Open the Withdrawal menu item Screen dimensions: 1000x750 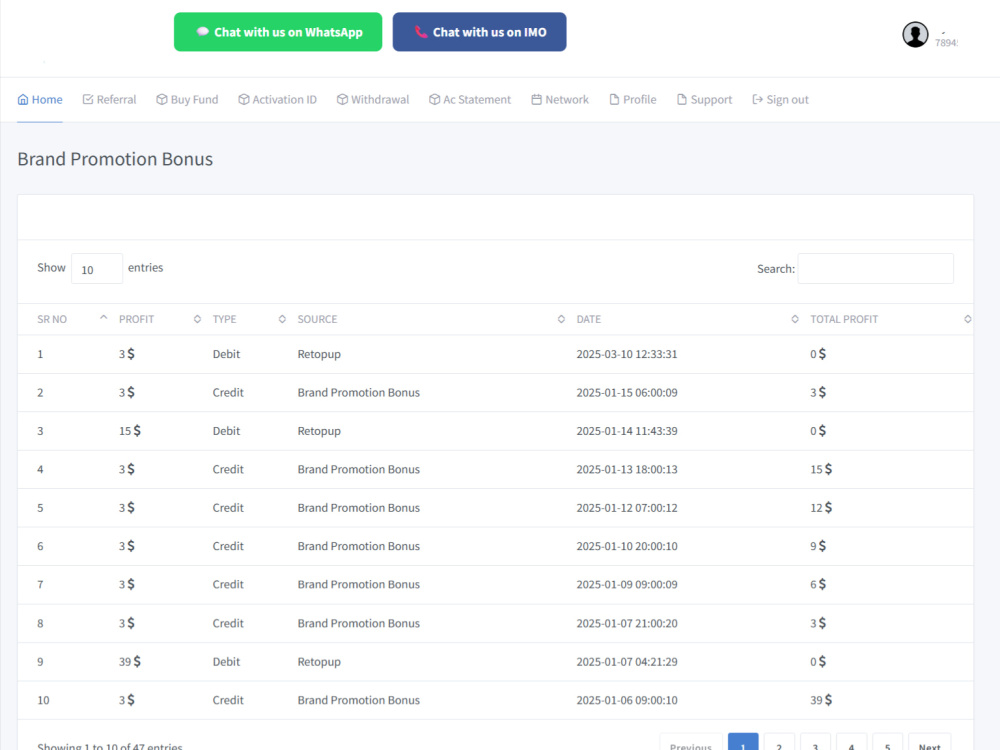373,99
